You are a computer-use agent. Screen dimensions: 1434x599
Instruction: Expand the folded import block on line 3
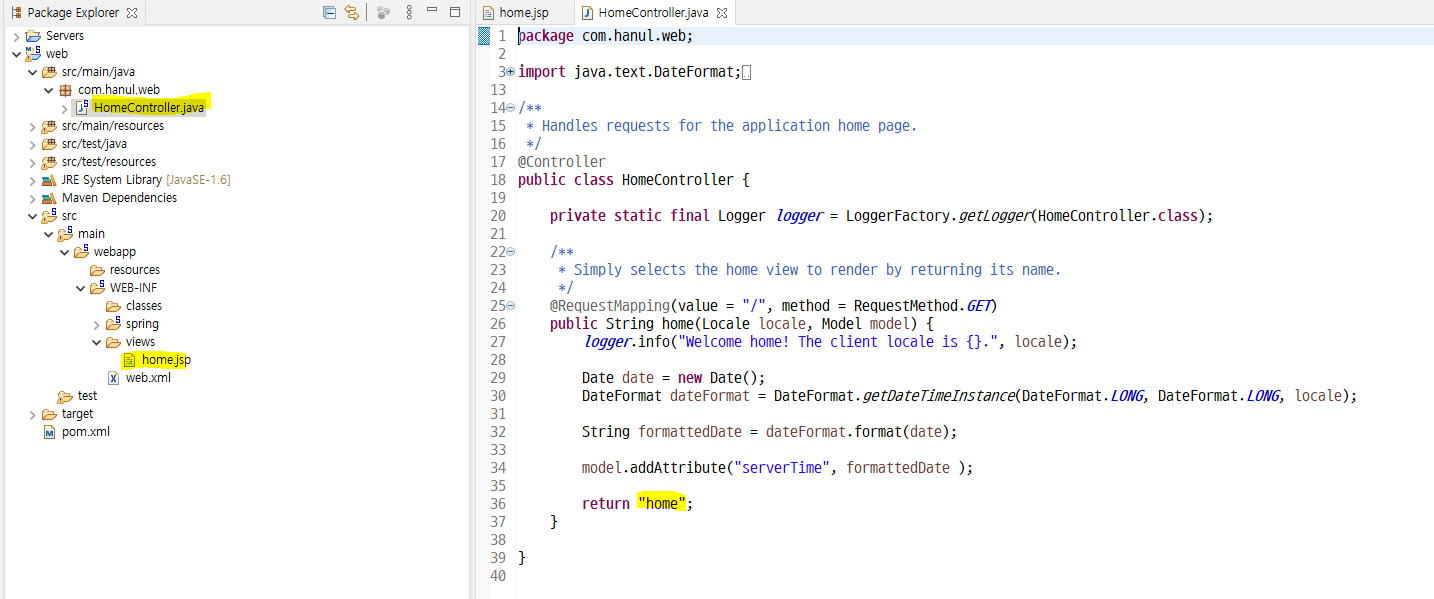pyautogui.click(x=511, y=72)
